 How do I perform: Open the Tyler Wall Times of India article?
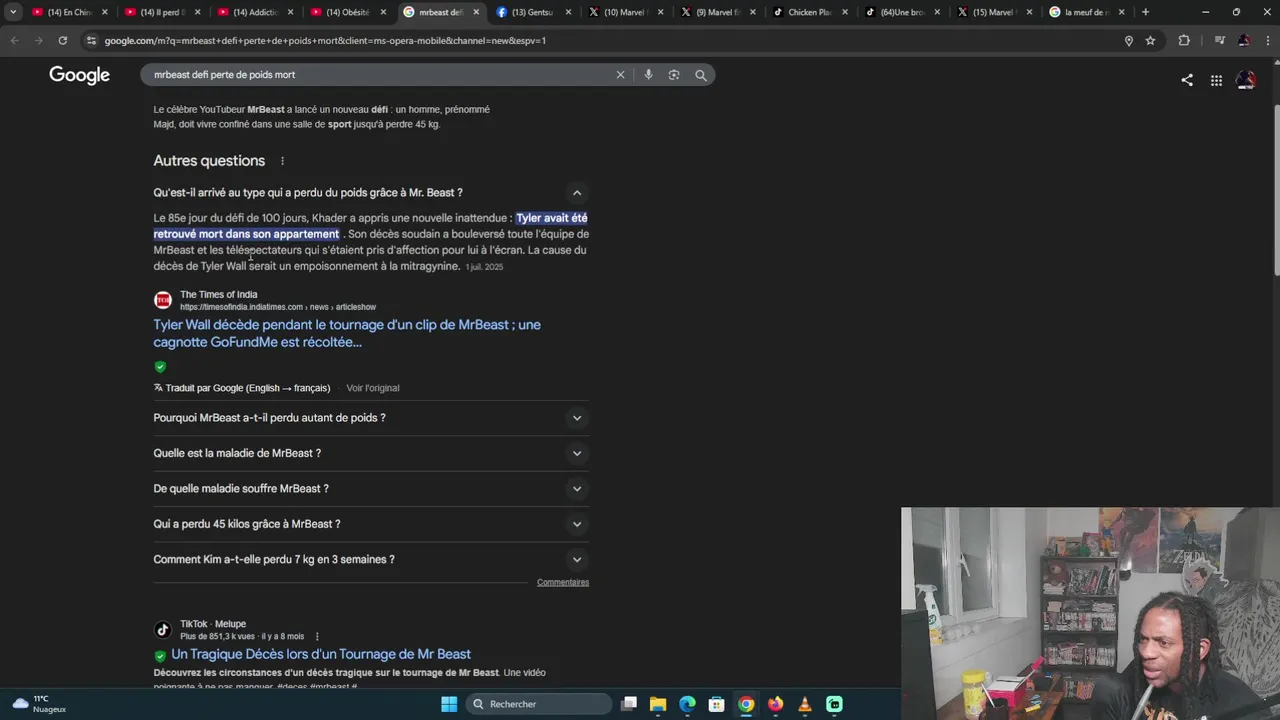347,333
